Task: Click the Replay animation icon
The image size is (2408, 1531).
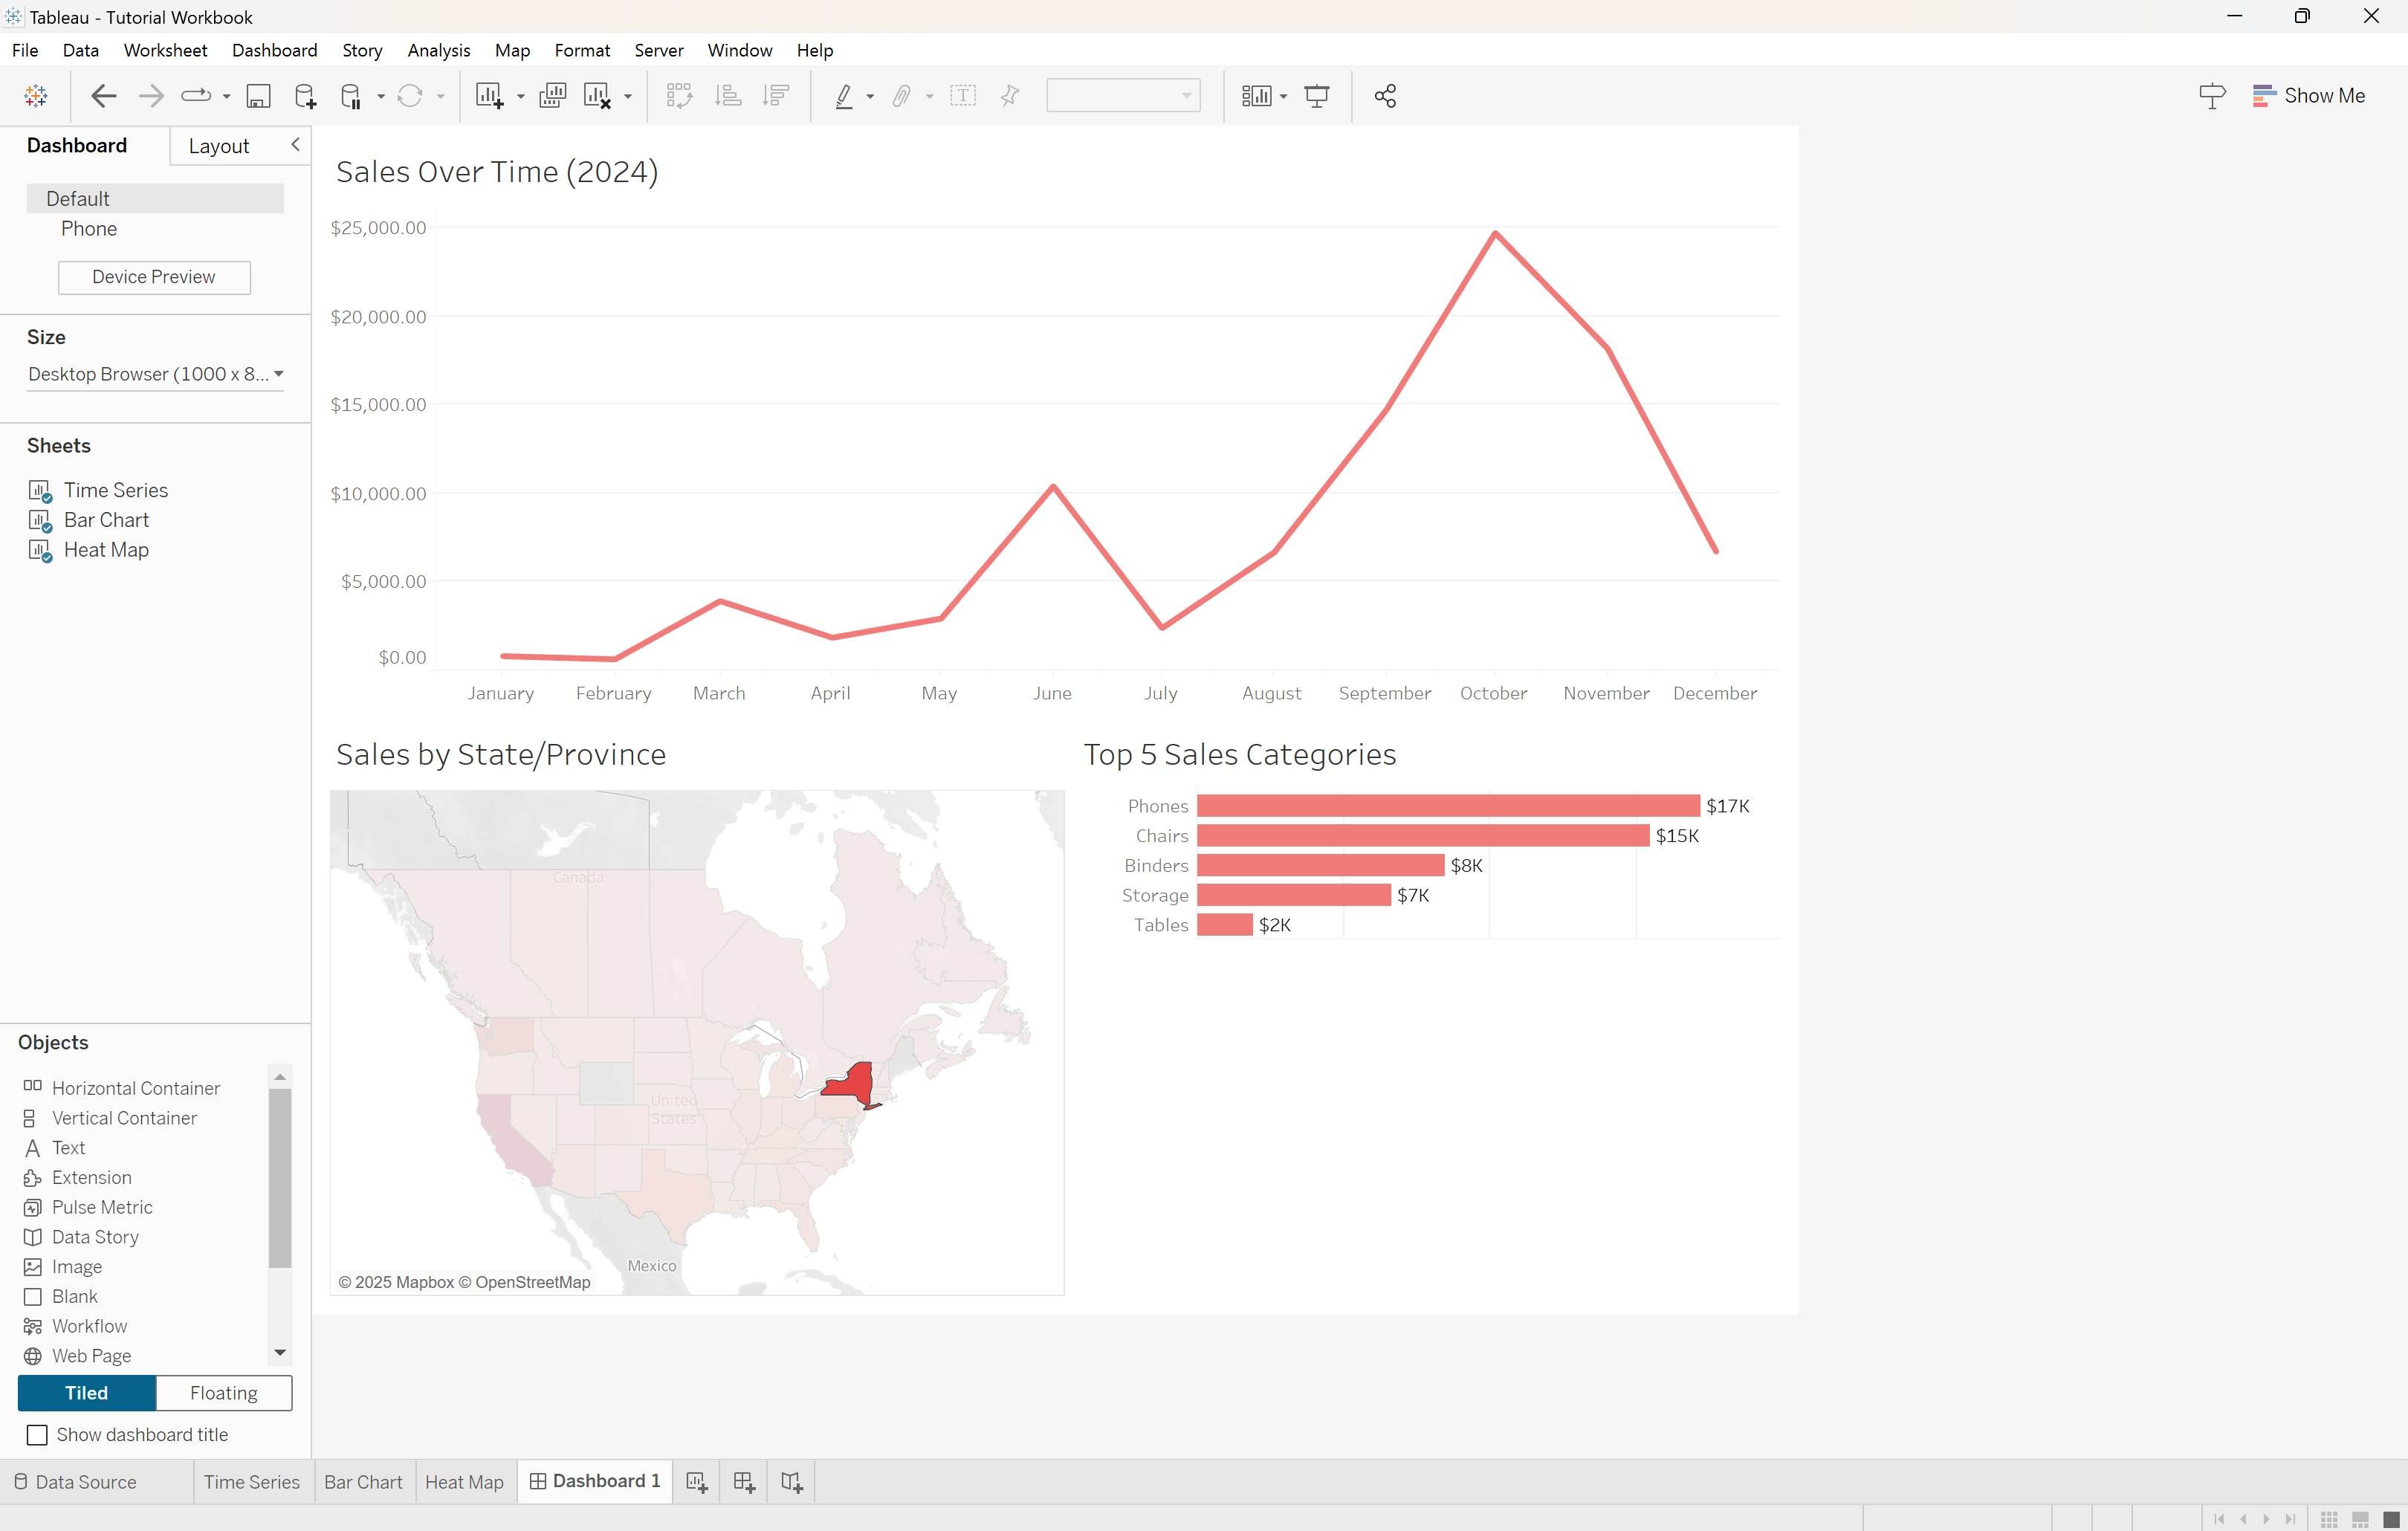Action: 196,96
